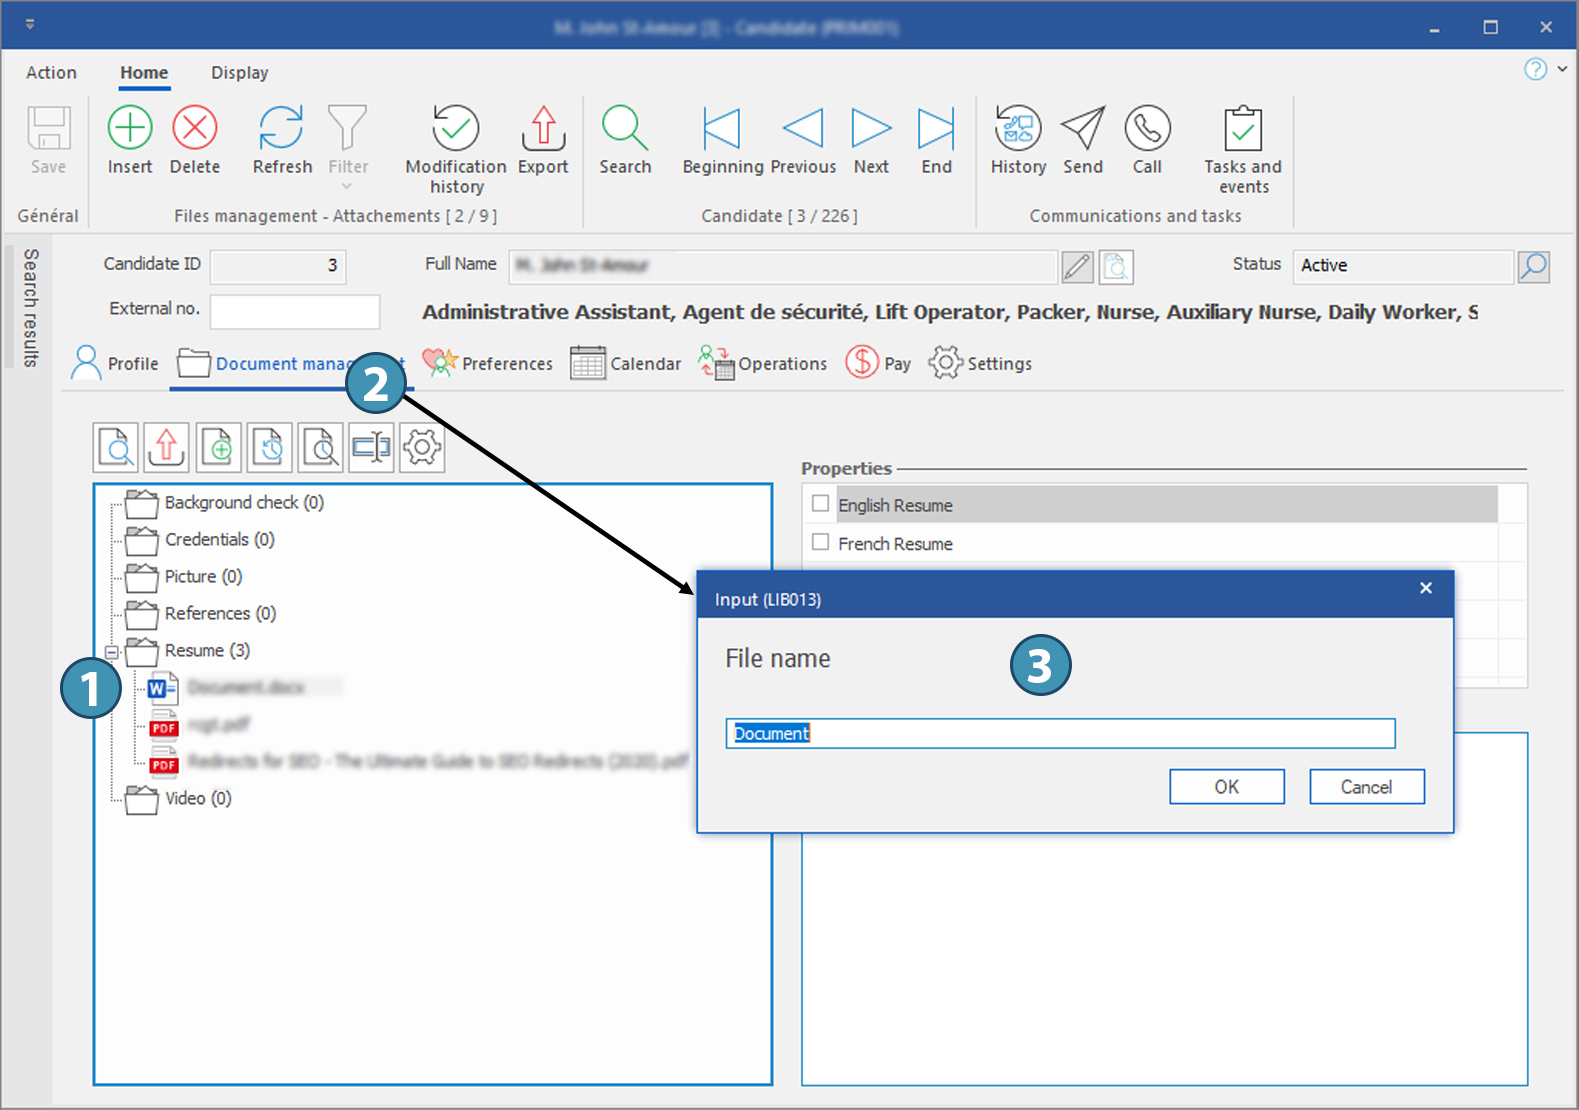Cancel the file name dialog
1579x1110 pixels.
click(1366, 787)
